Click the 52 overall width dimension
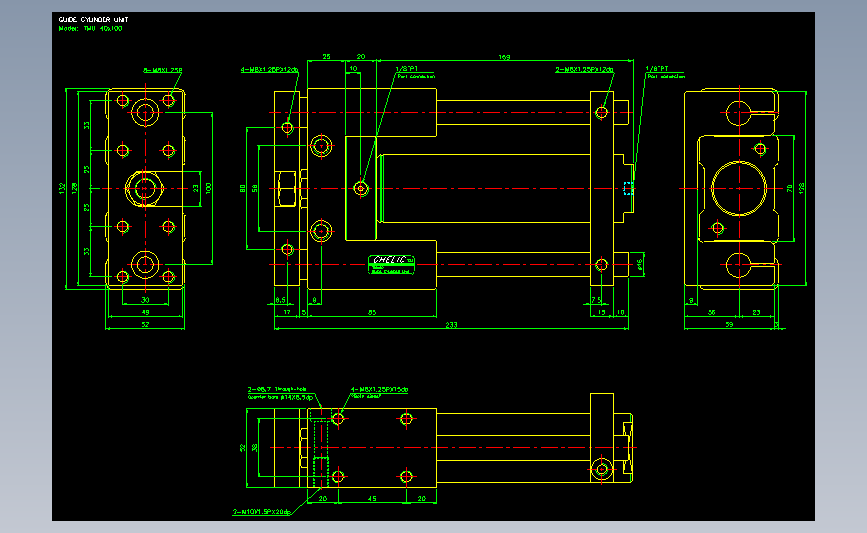This screenshot has width=867, height=533. tap(145, 325)
